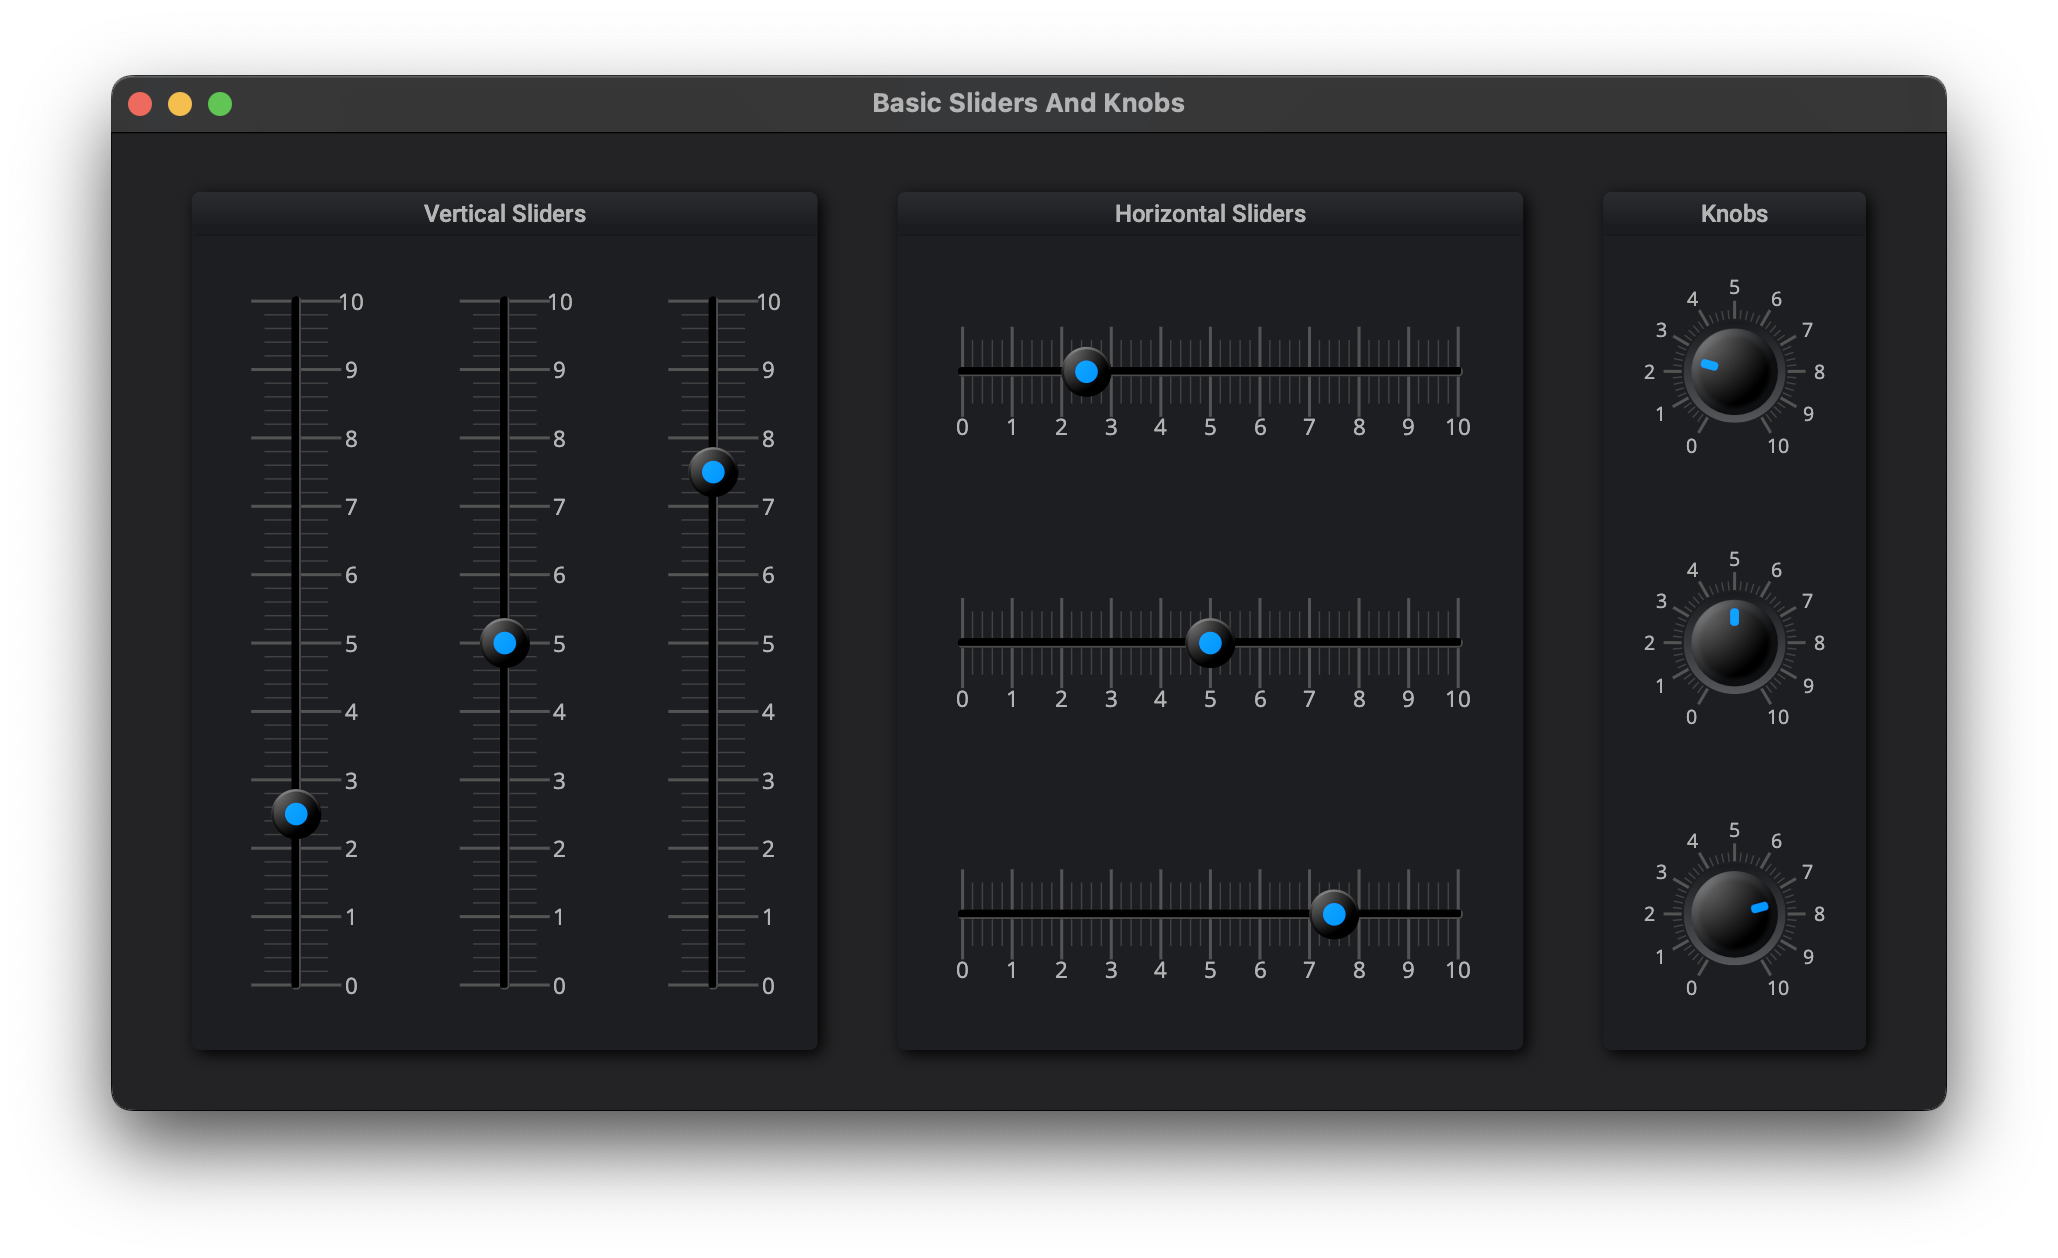2058x1258 pixels.
Task: Click the 10 label of the top knob
Action: click(x=1778, y=447)
